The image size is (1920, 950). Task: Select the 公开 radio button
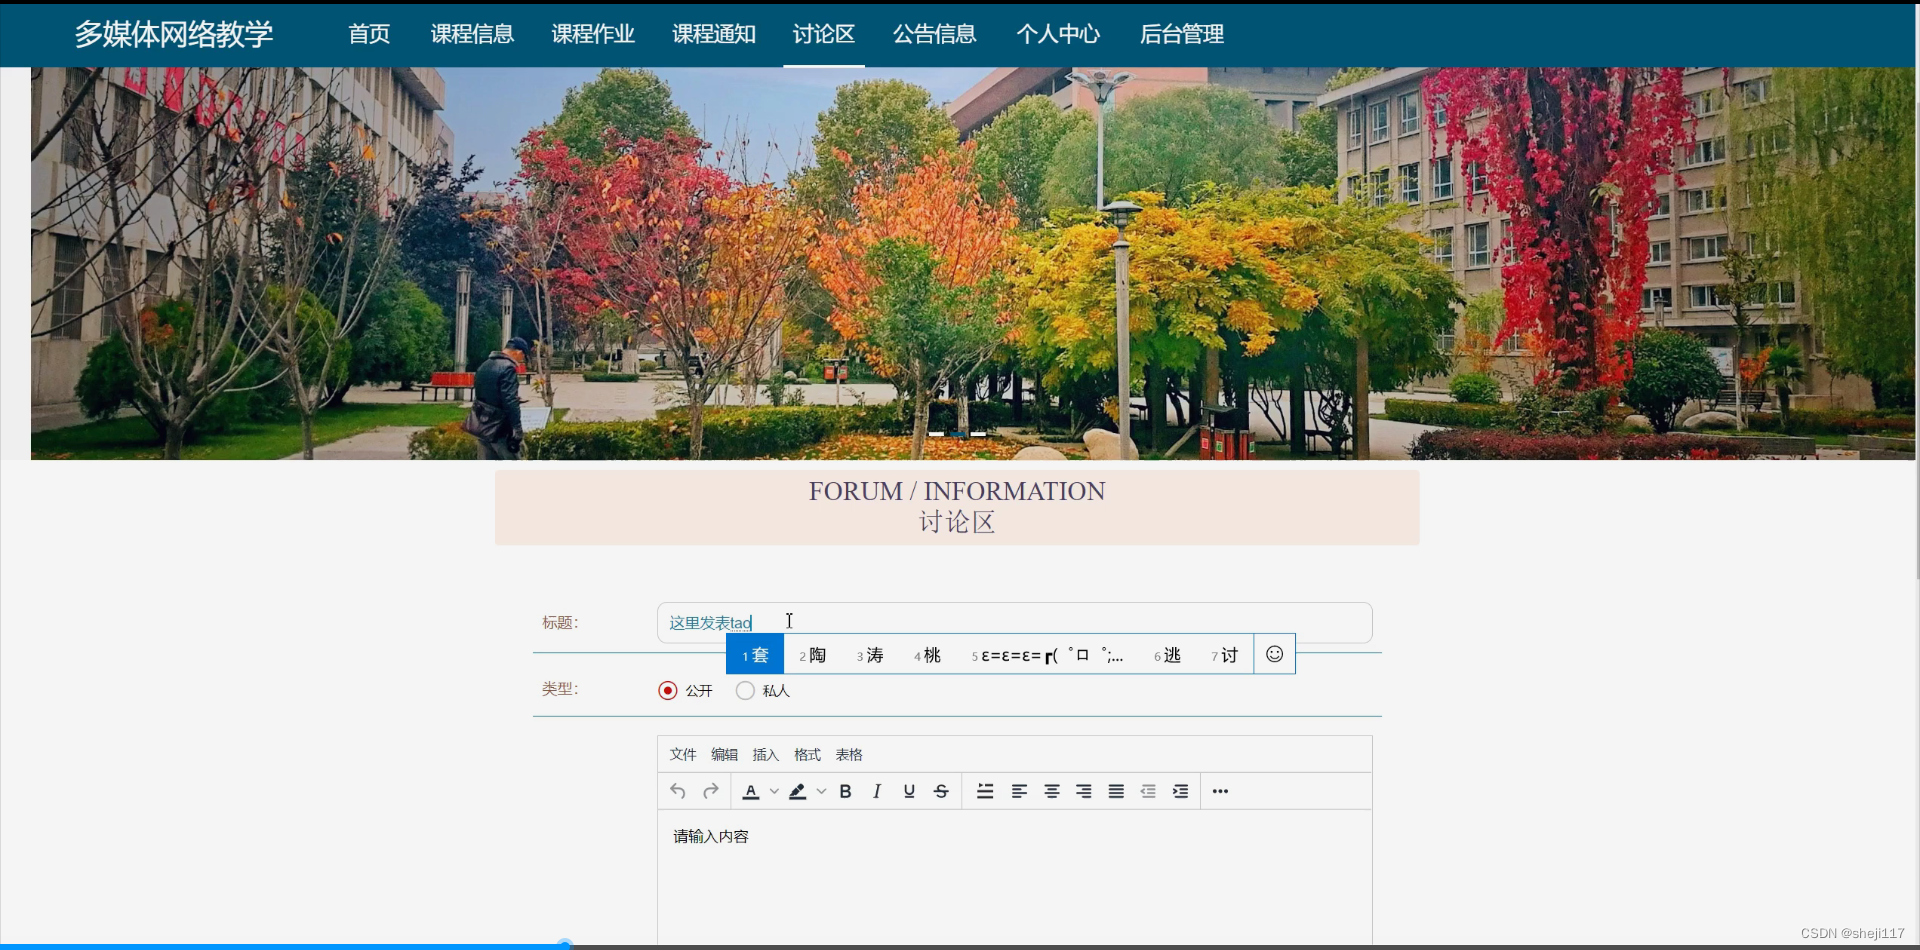click(x=667, y=690)
